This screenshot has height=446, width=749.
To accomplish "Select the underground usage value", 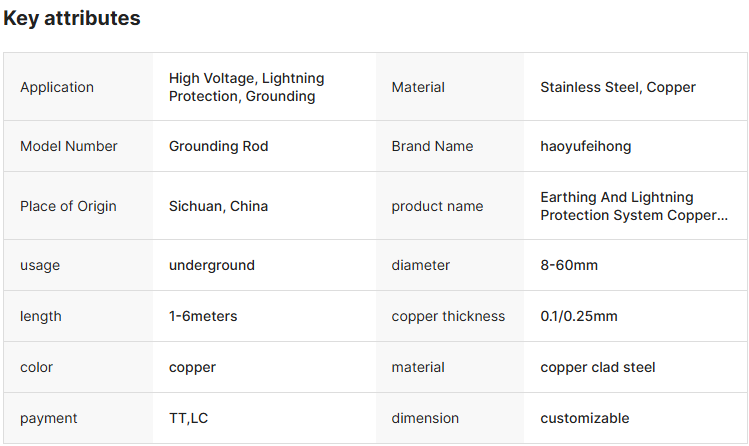I will 211,265.
